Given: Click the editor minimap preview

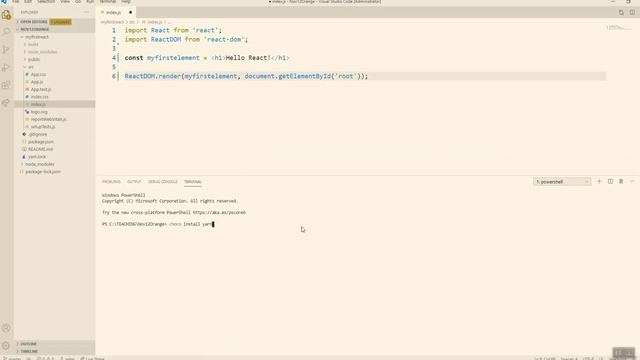Looking at the screenshot, I should point(618,28).
